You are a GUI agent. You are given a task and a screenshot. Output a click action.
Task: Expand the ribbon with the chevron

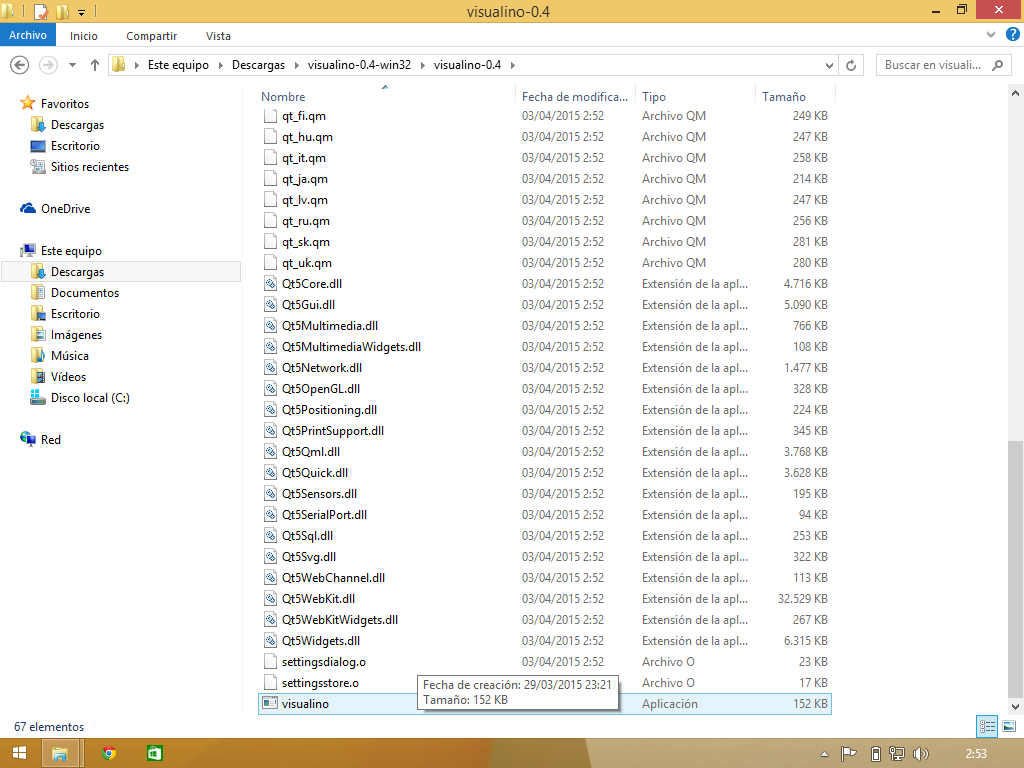991,35
